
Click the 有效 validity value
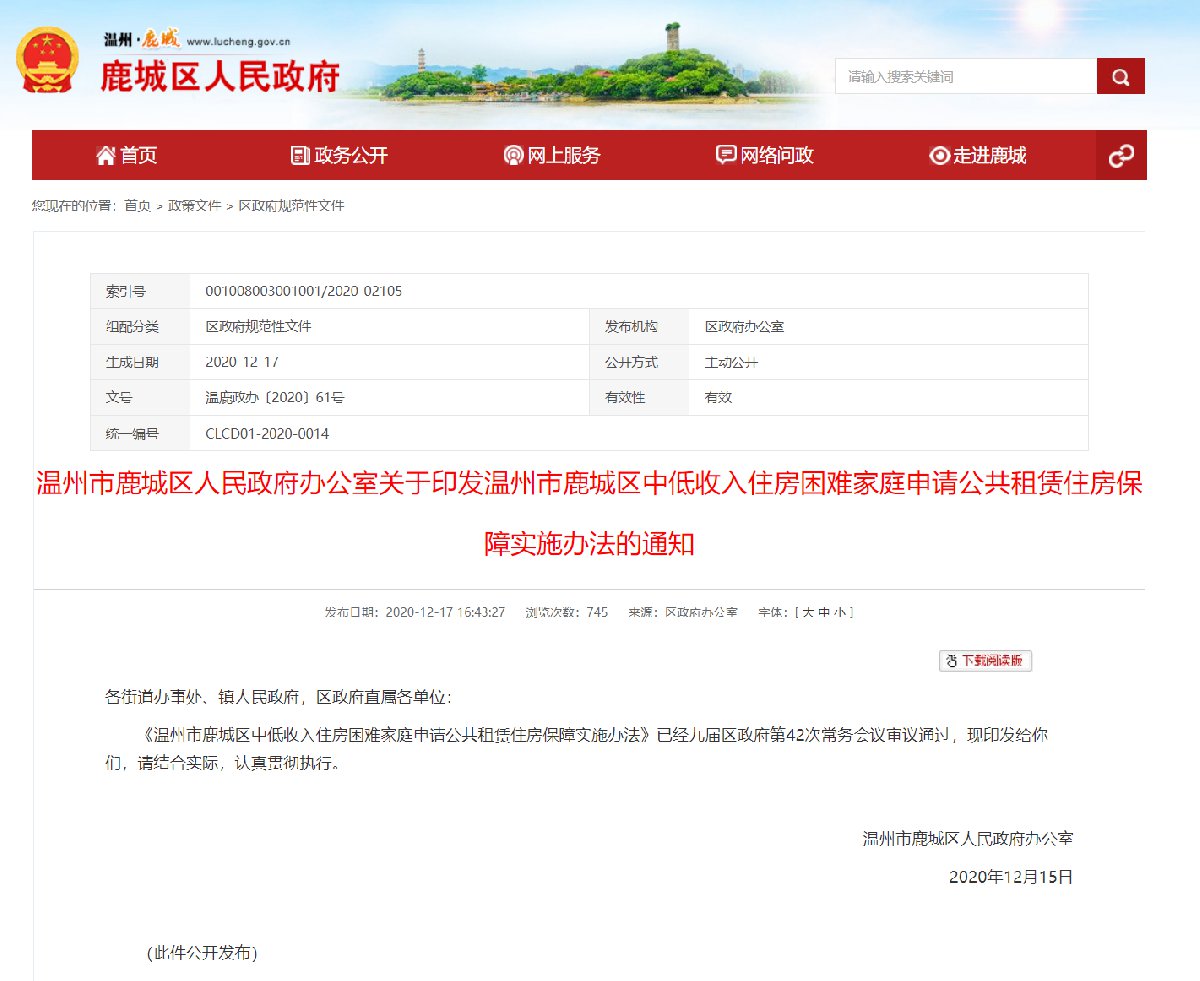(x=718, y=398)
